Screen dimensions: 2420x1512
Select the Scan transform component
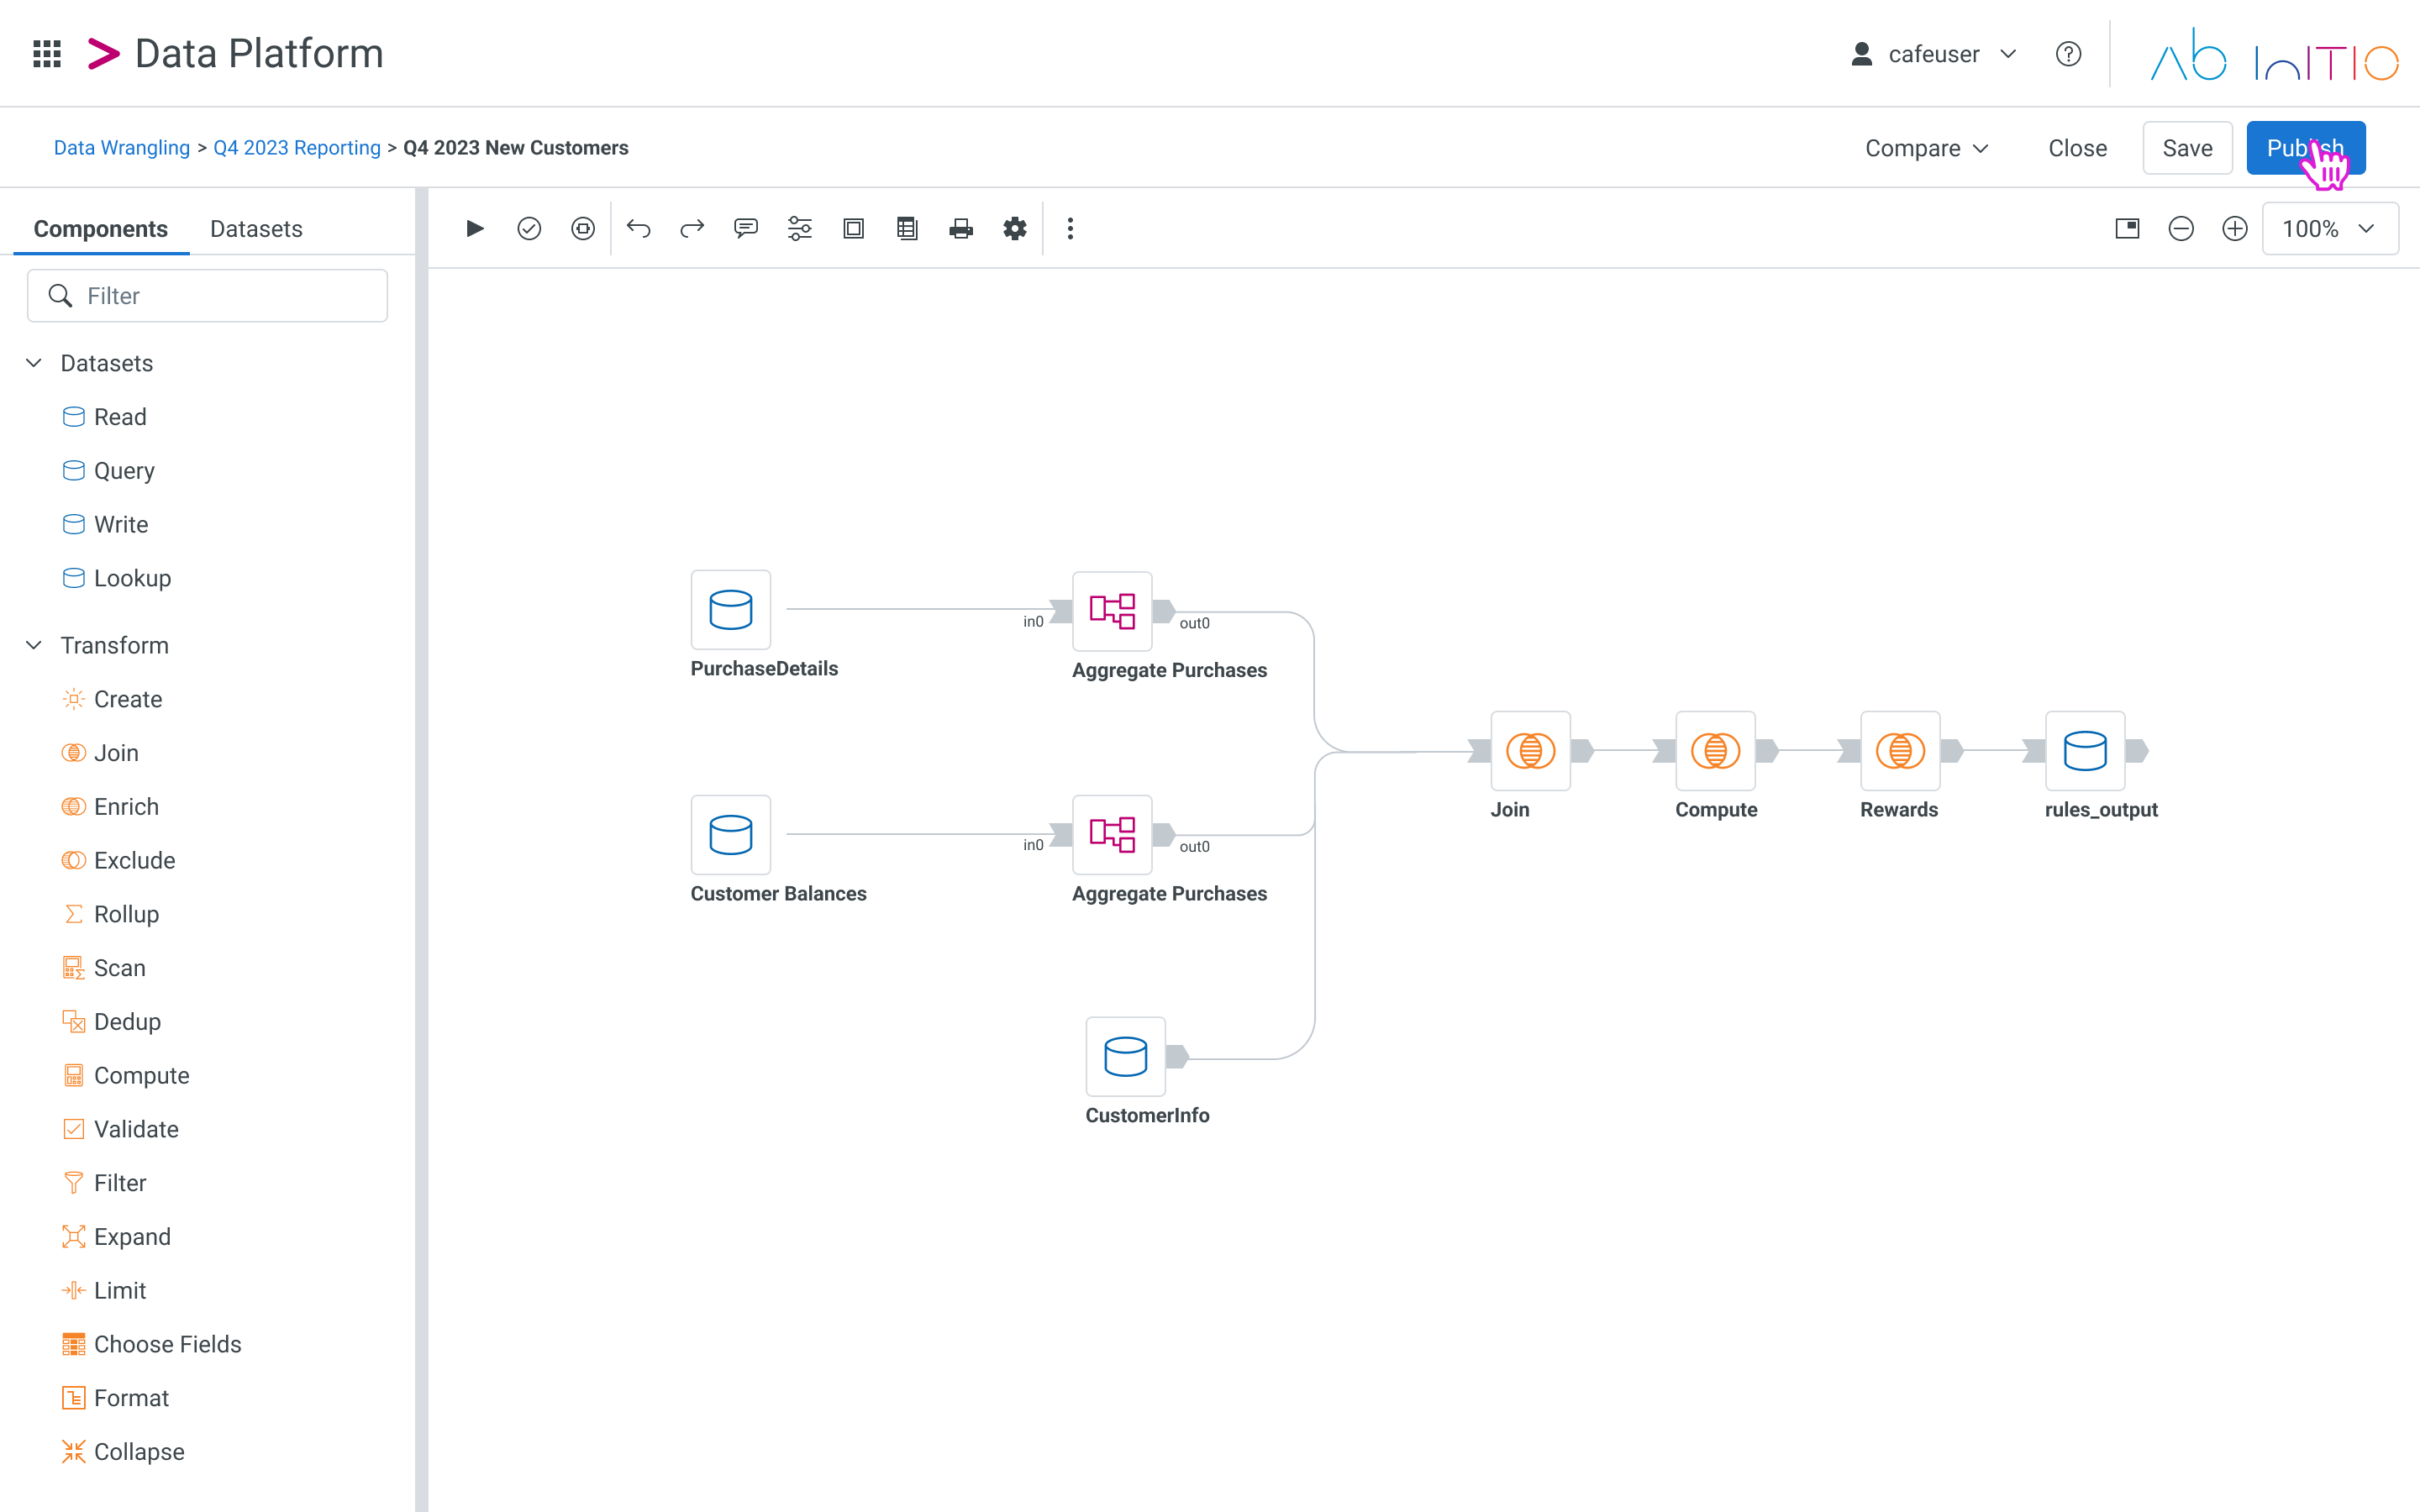104,968
